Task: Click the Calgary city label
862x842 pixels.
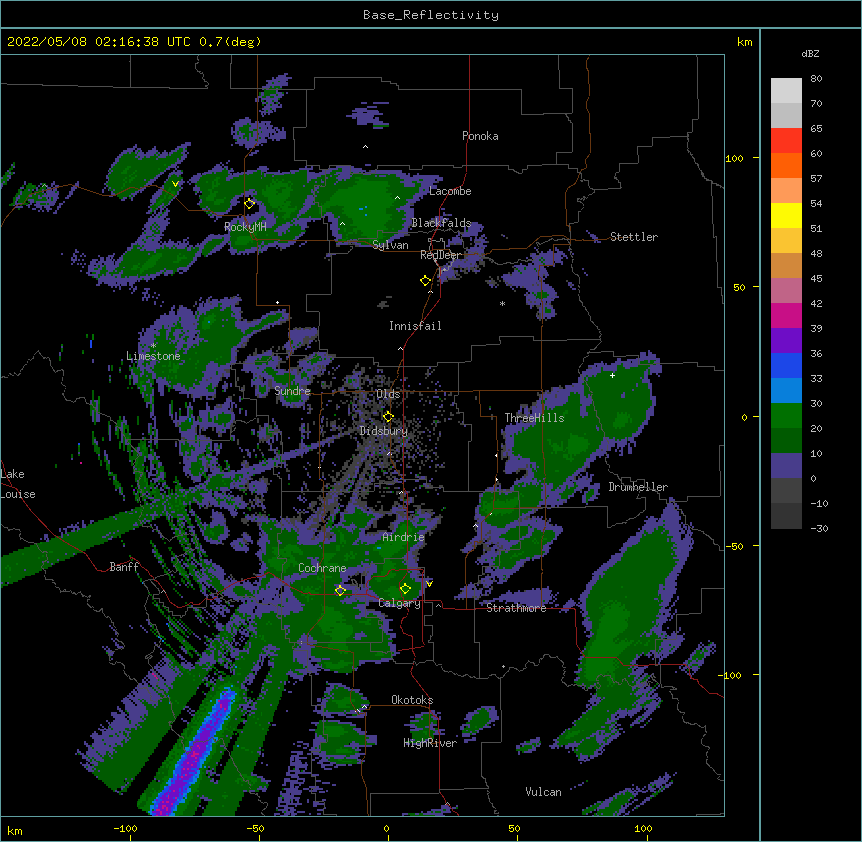Action: pyautogui.click(x=399, y=603)
